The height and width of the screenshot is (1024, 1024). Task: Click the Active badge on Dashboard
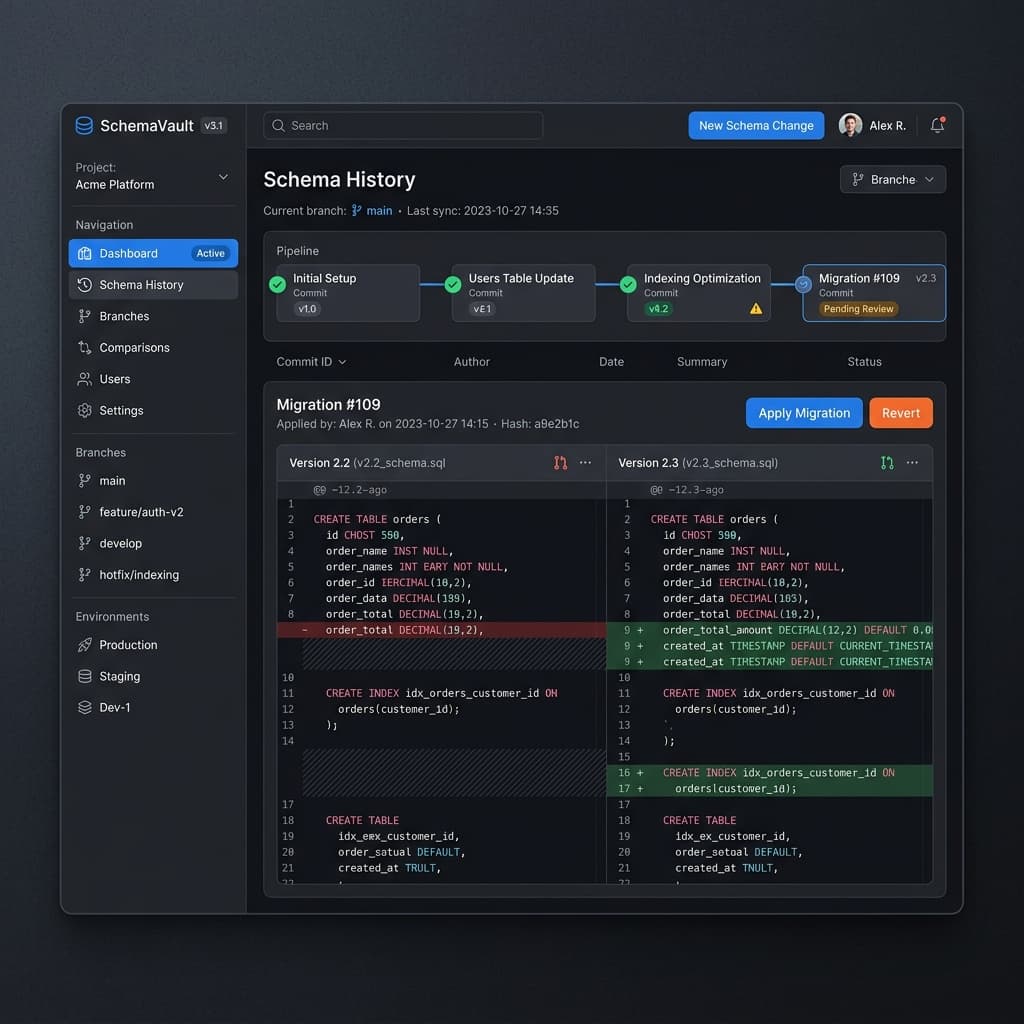tap(210, 253)
